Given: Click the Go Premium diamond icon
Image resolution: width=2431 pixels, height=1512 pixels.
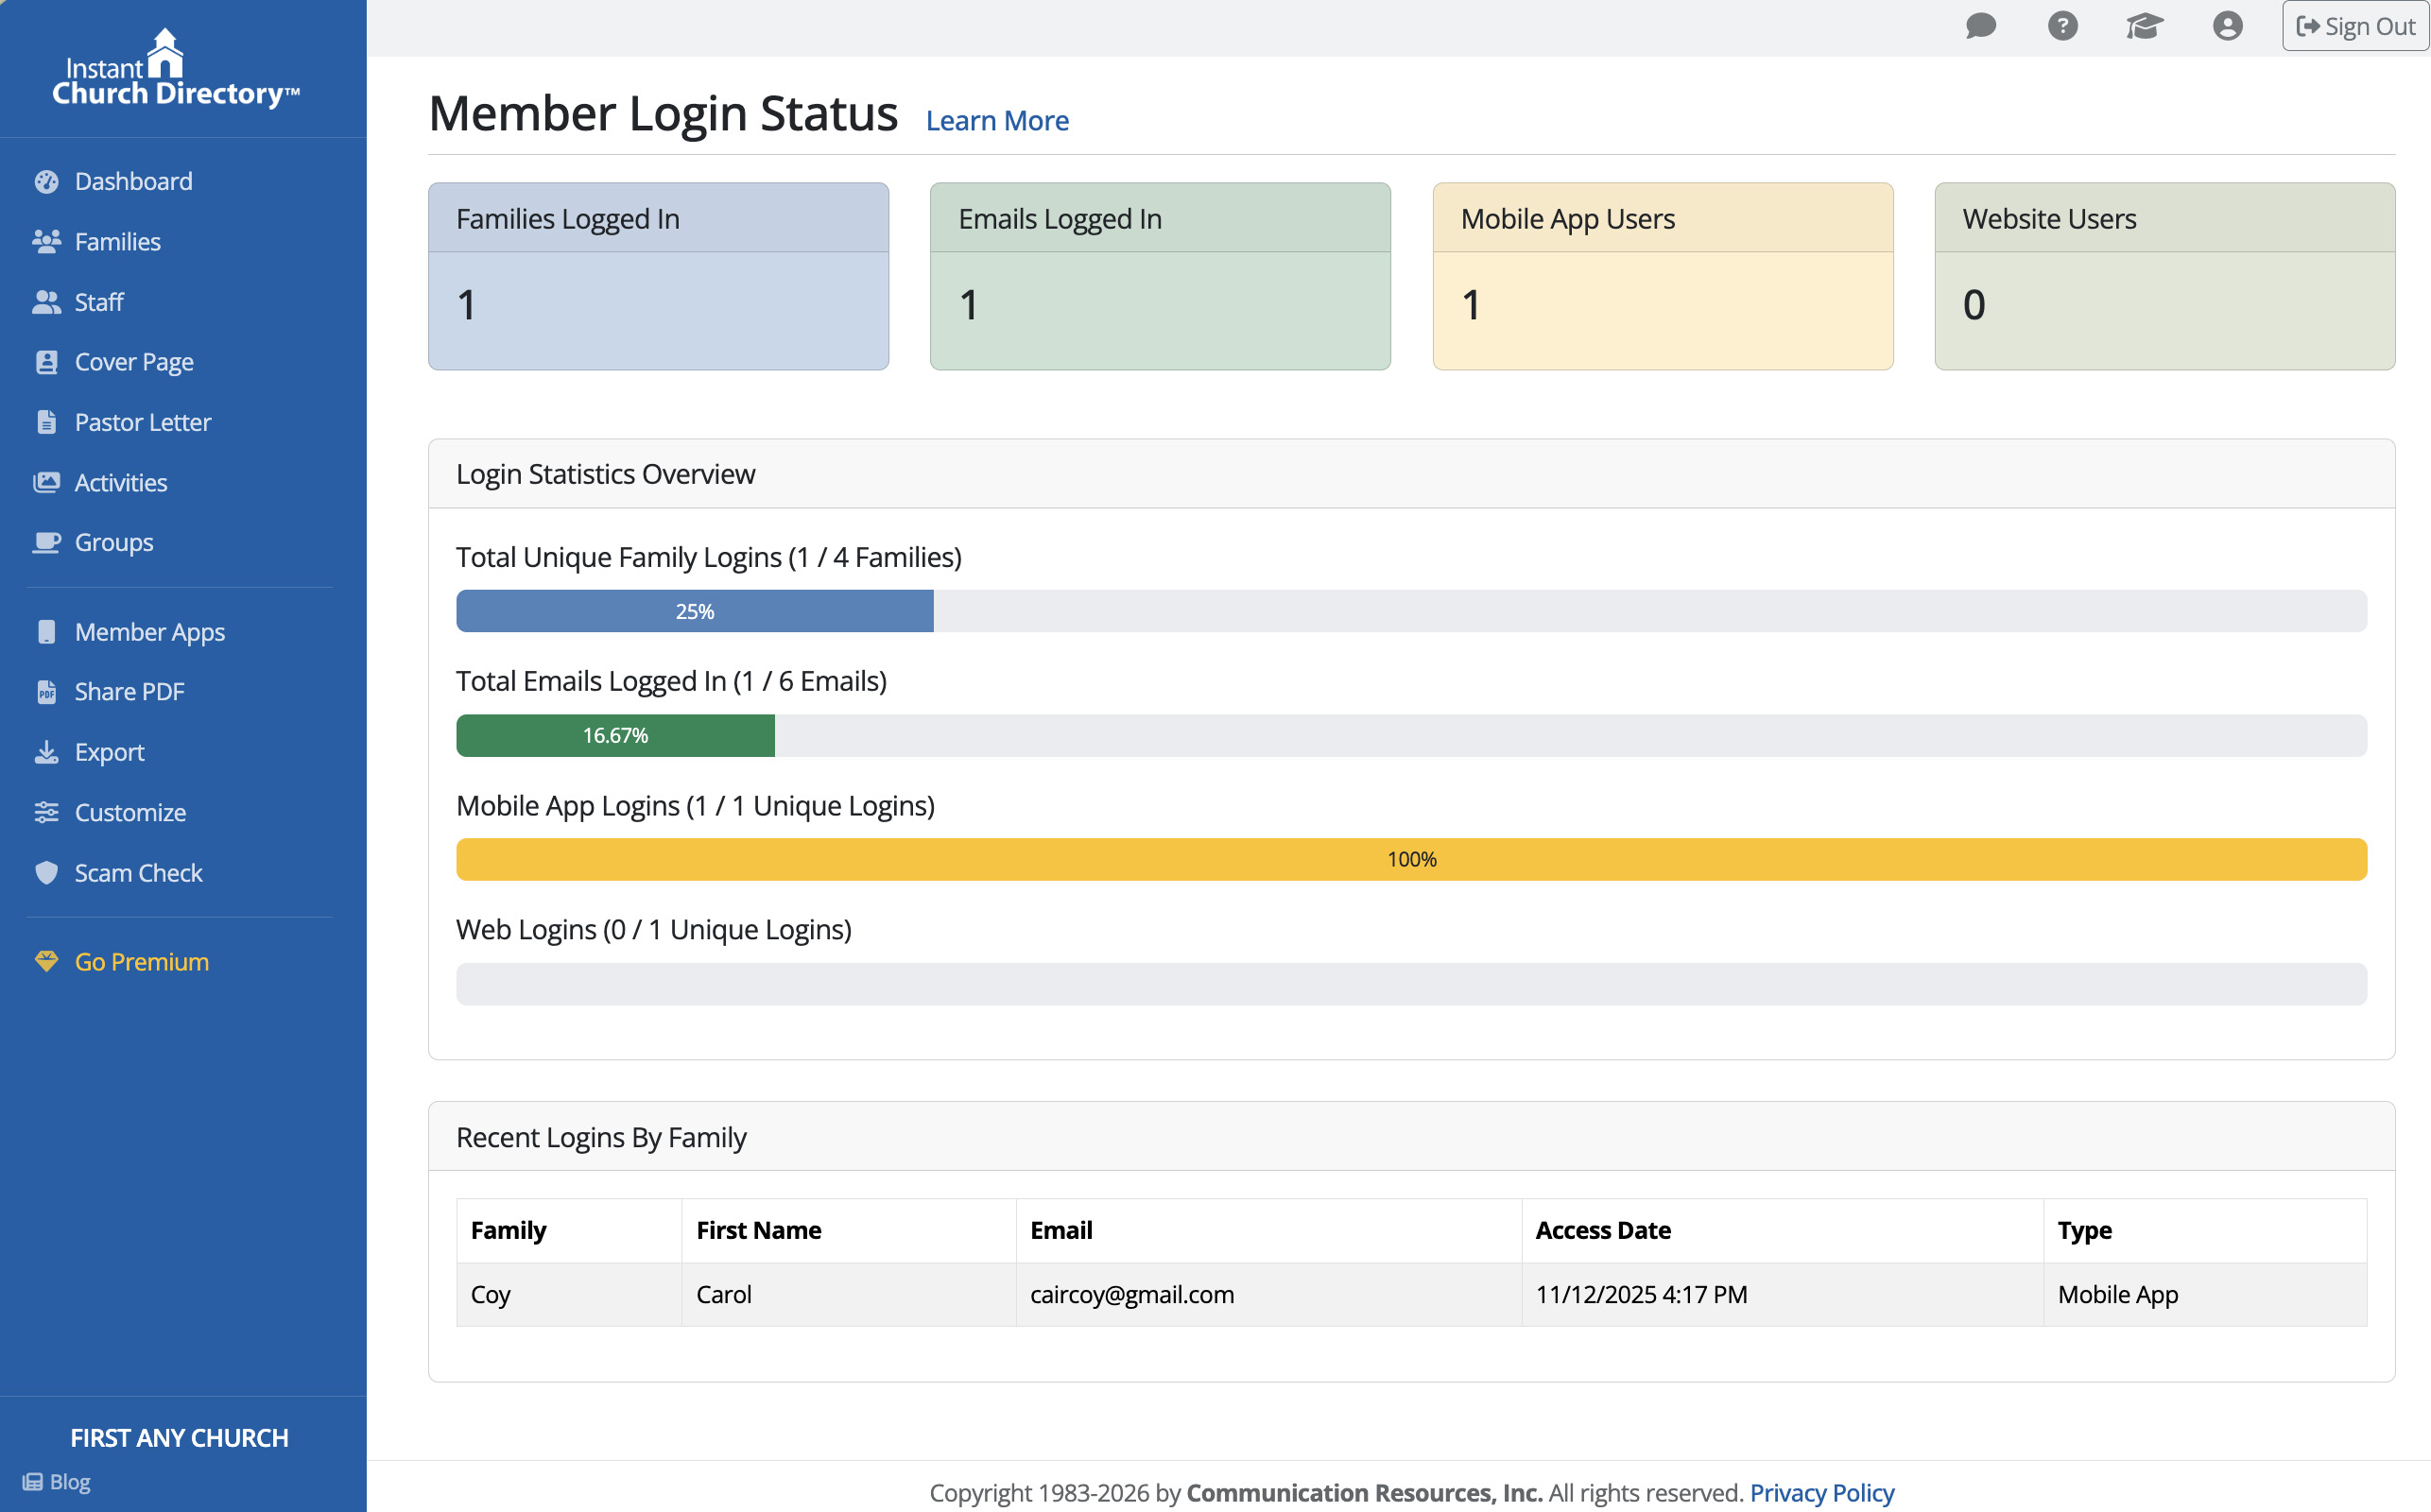Looking at the screenshot, I should pos(46,962).
